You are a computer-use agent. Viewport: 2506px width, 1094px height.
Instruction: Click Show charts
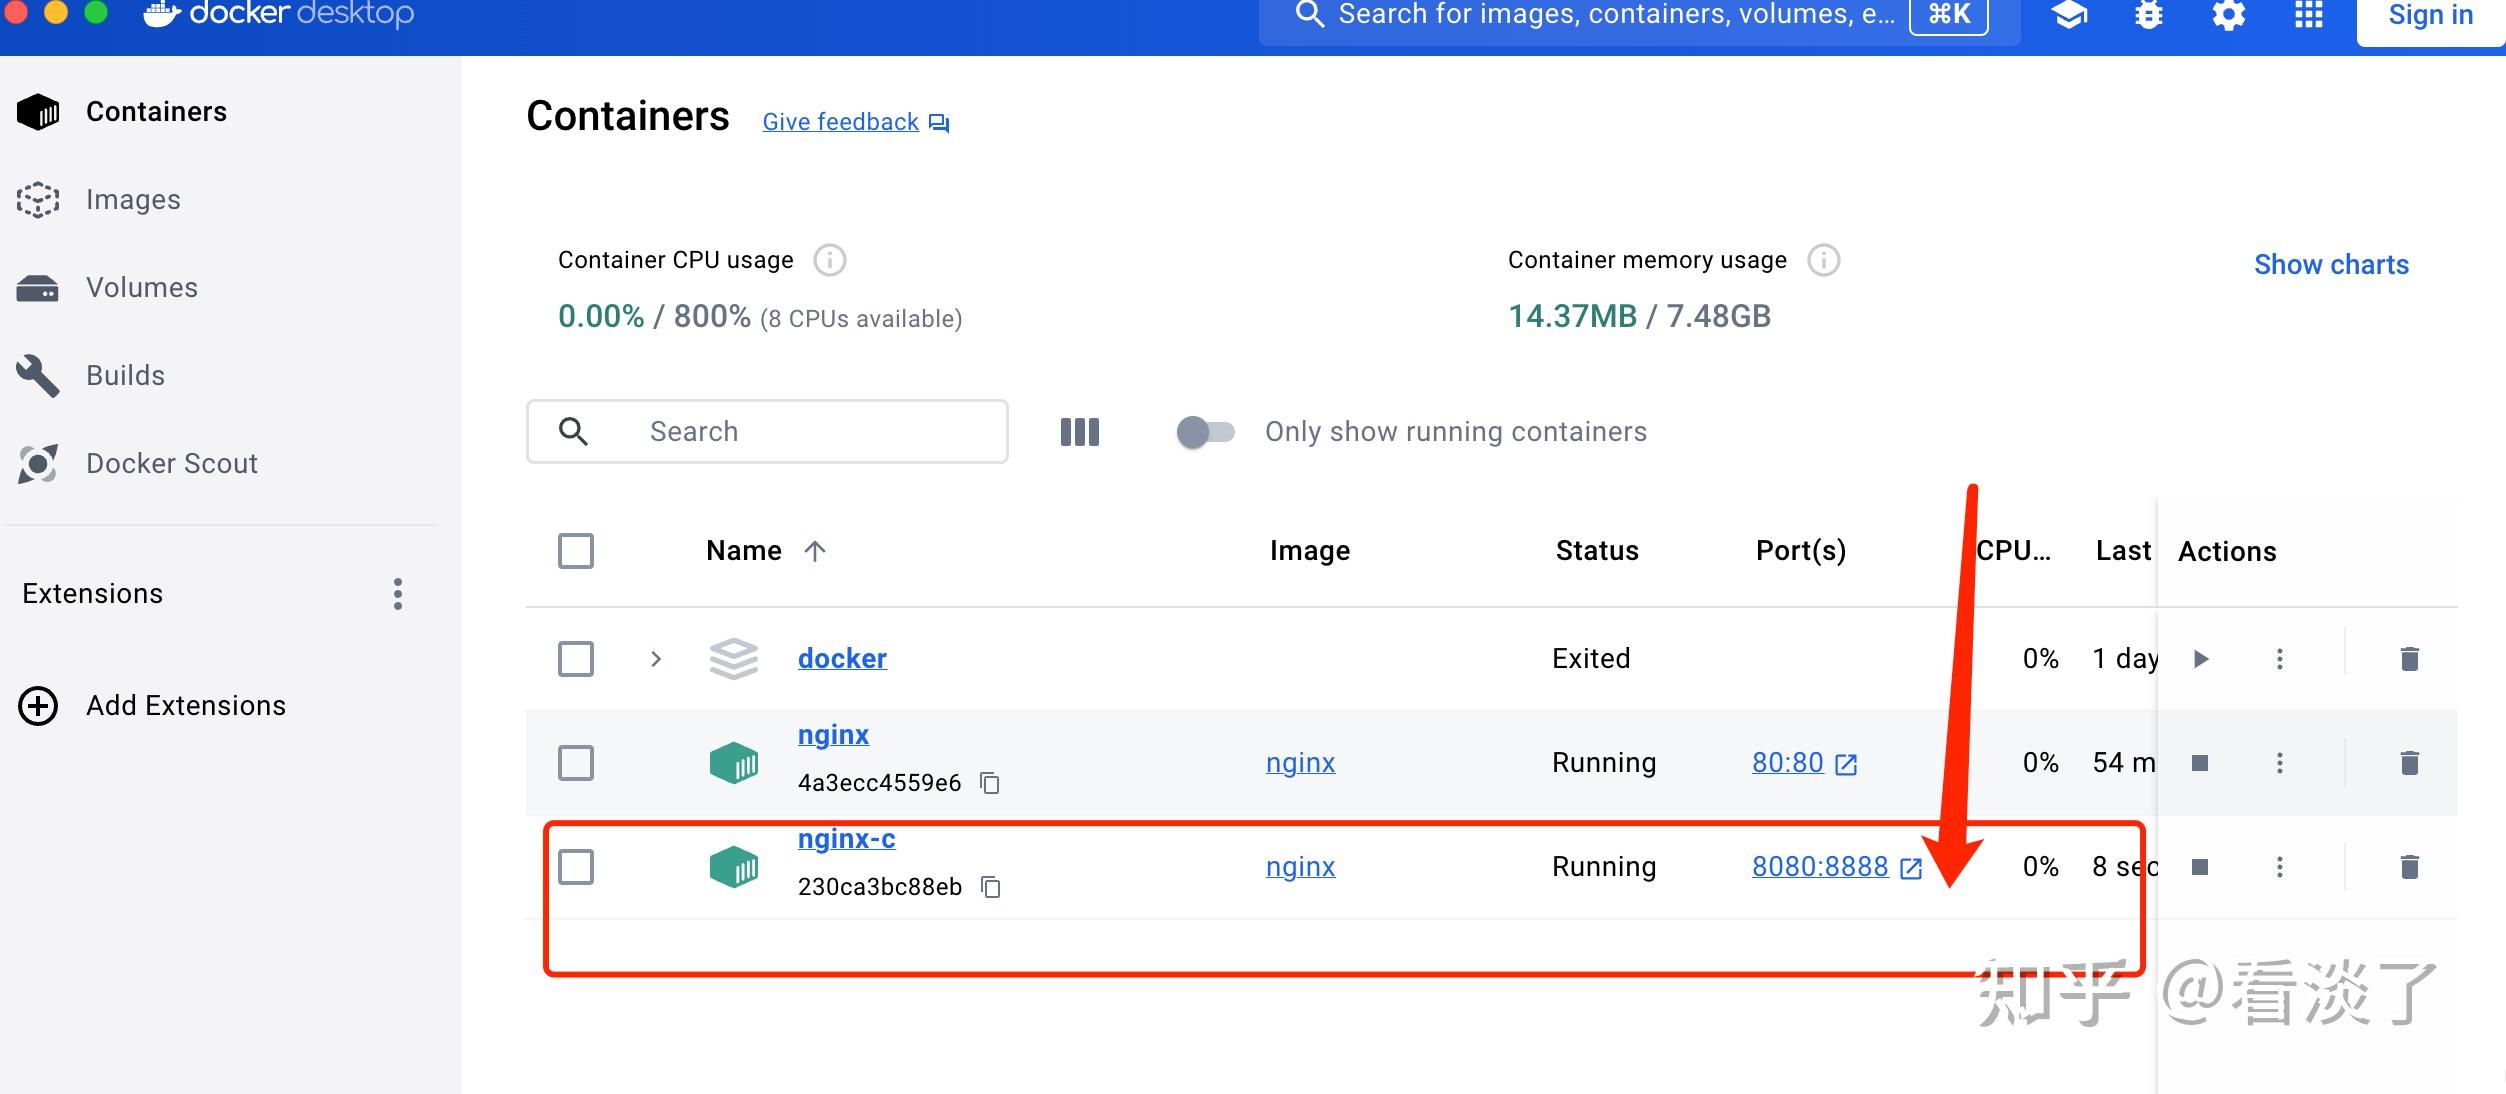[2330, 265]
